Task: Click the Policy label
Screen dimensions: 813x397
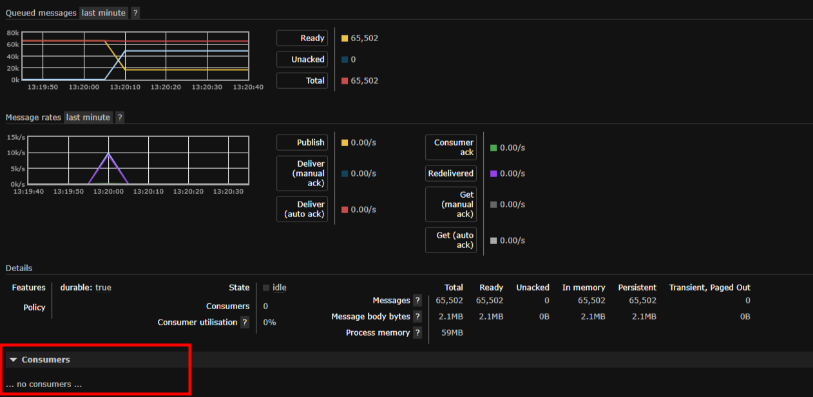Action: [x=34, y=307]
